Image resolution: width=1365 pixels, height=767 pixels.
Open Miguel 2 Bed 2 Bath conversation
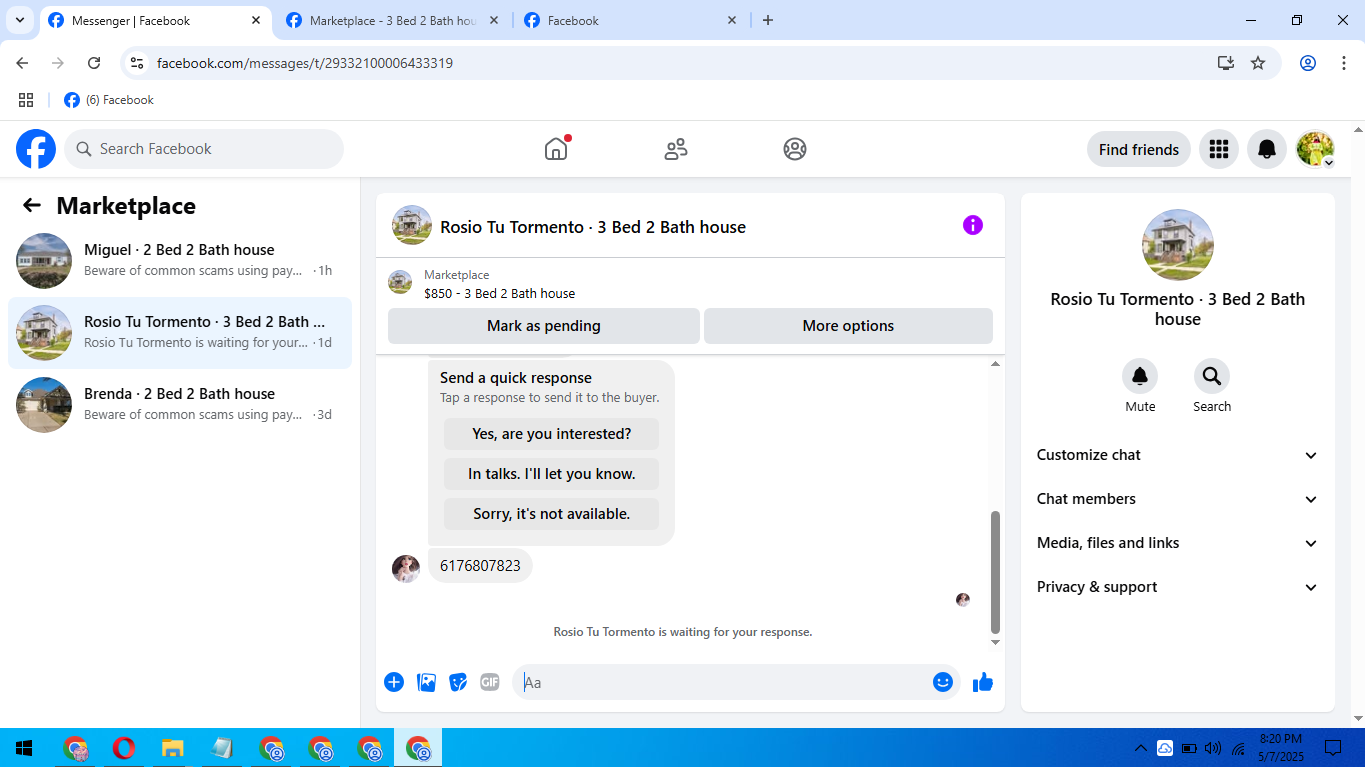click(180, 261)
